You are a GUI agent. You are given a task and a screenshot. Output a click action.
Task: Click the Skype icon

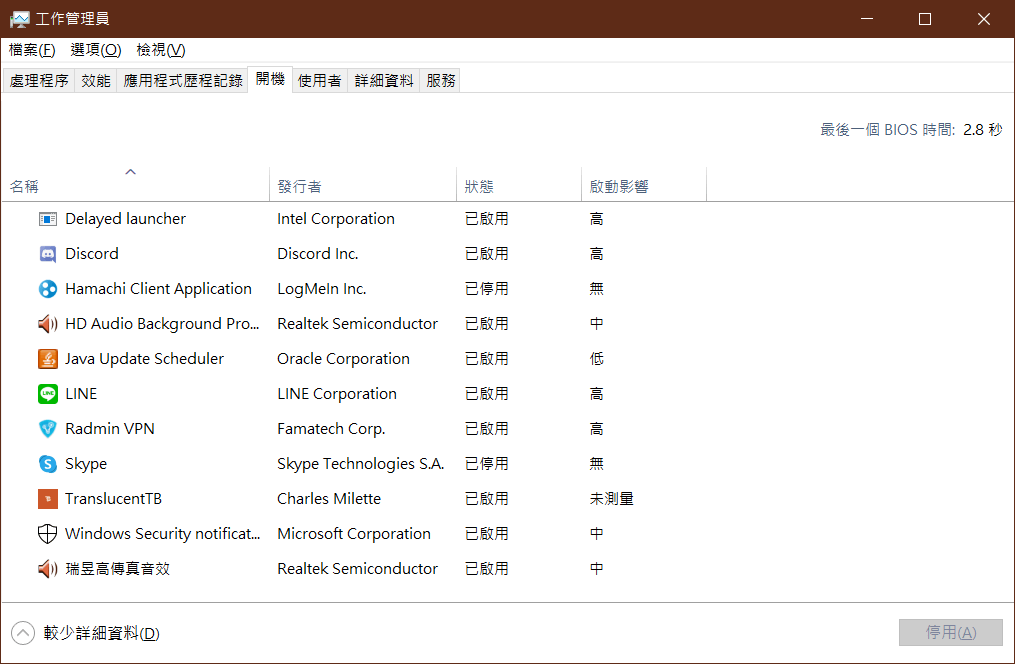48,464
